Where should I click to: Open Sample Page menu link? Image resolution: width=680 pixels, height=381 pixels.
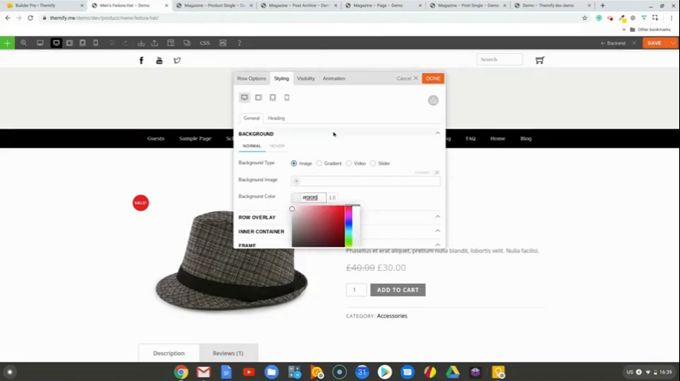[195, 139]
